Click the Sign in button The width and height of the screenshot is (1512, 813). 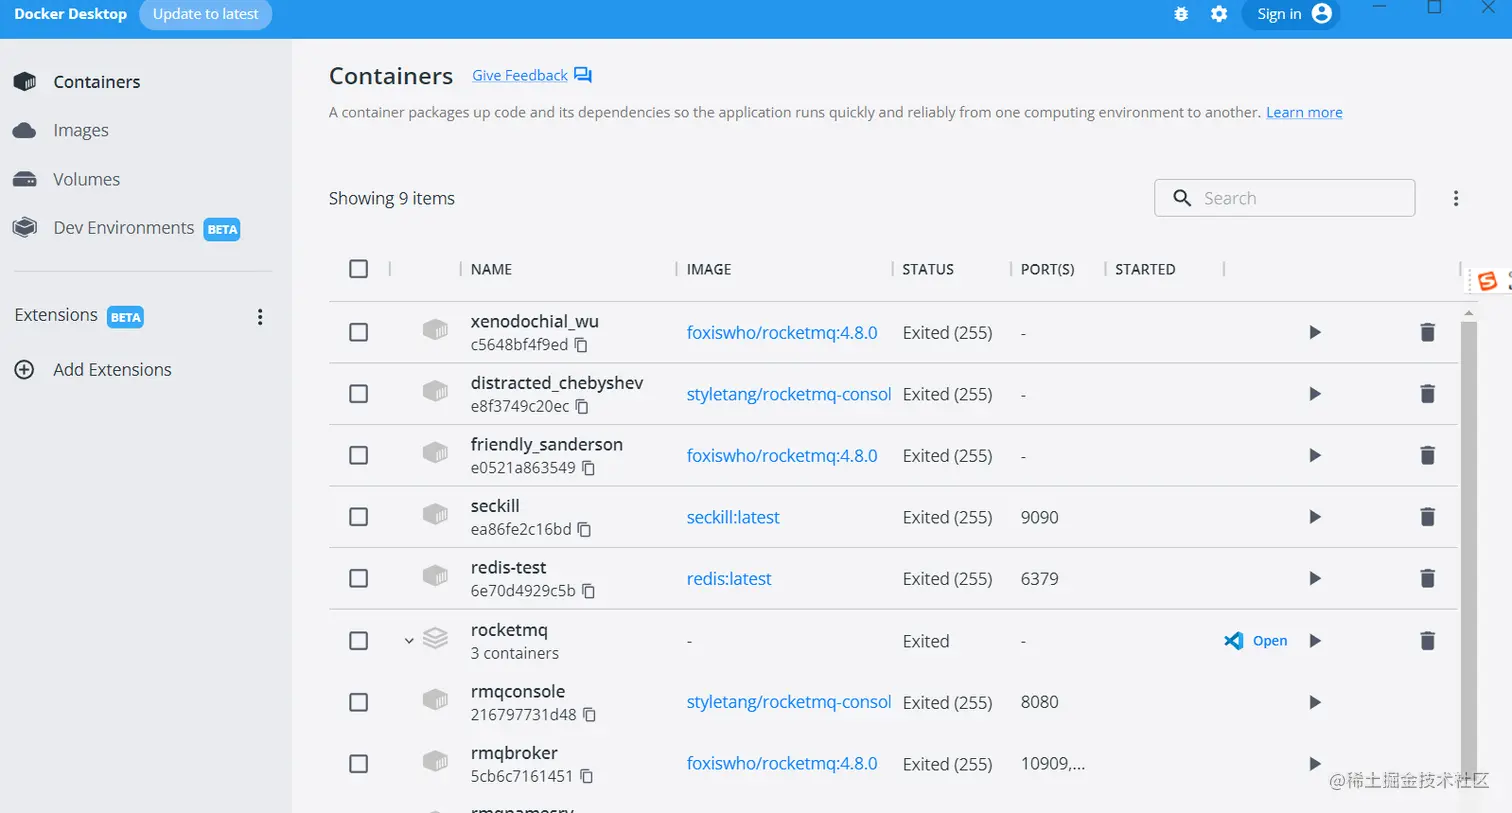[1290, 14]
